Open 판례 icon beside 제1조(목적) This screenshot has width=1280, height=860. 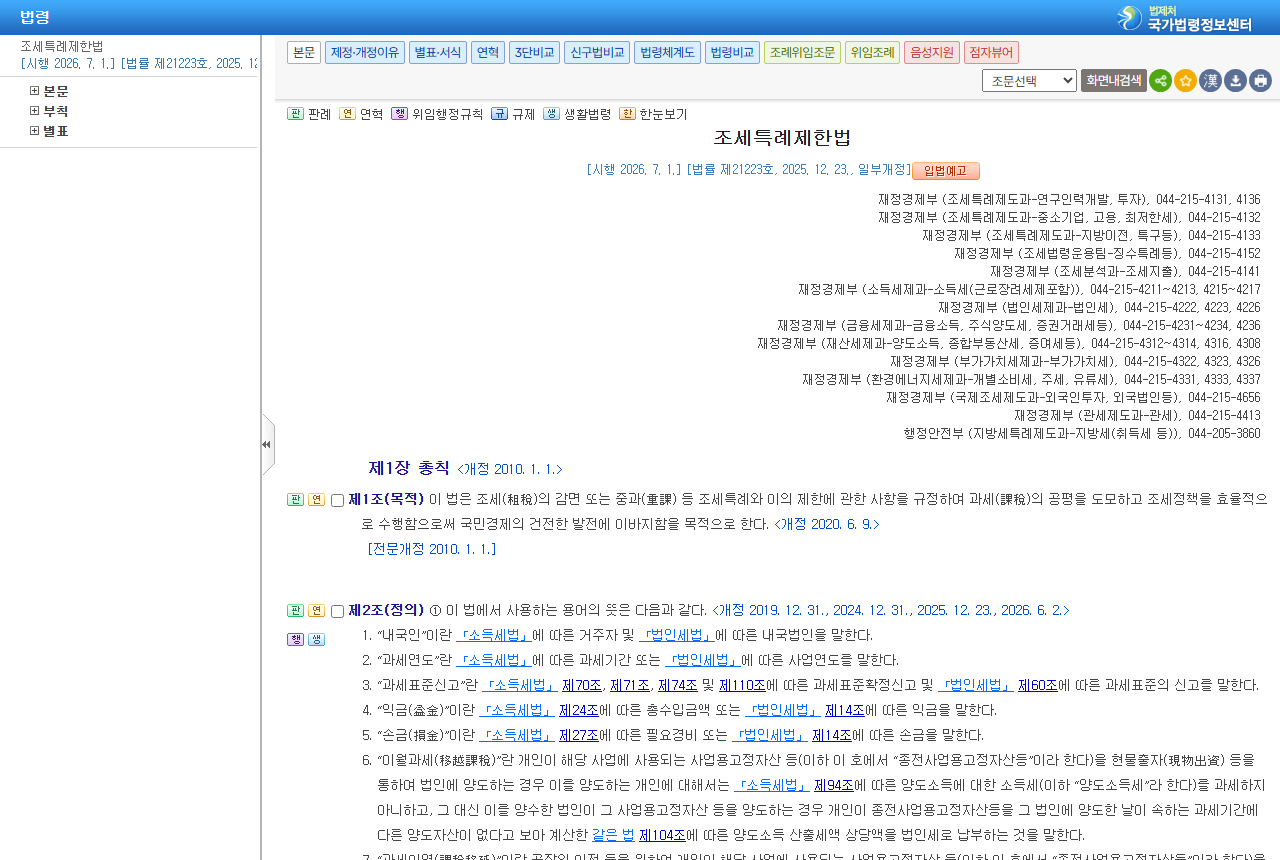point(295,500)
